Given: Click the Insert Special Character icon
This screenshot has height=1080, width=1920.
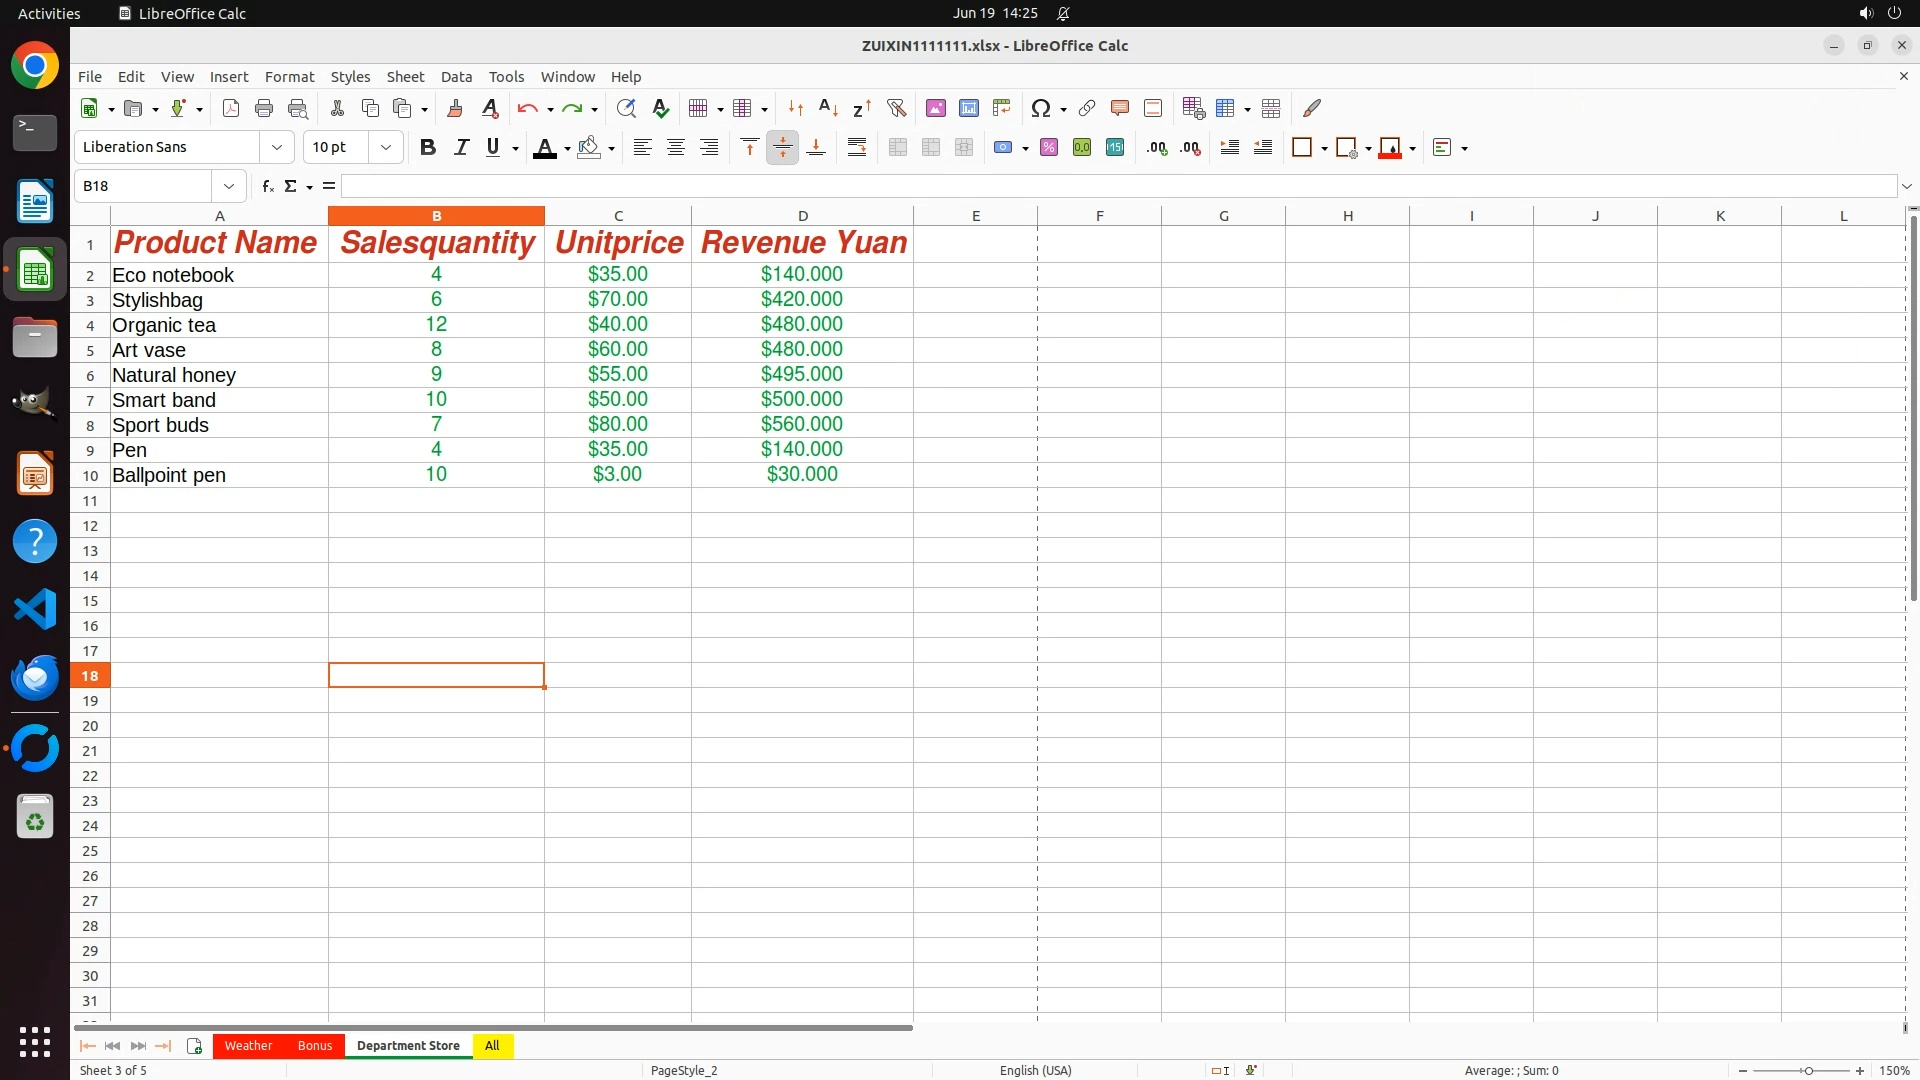Looking at the screenshot, I should [1040, 108].
